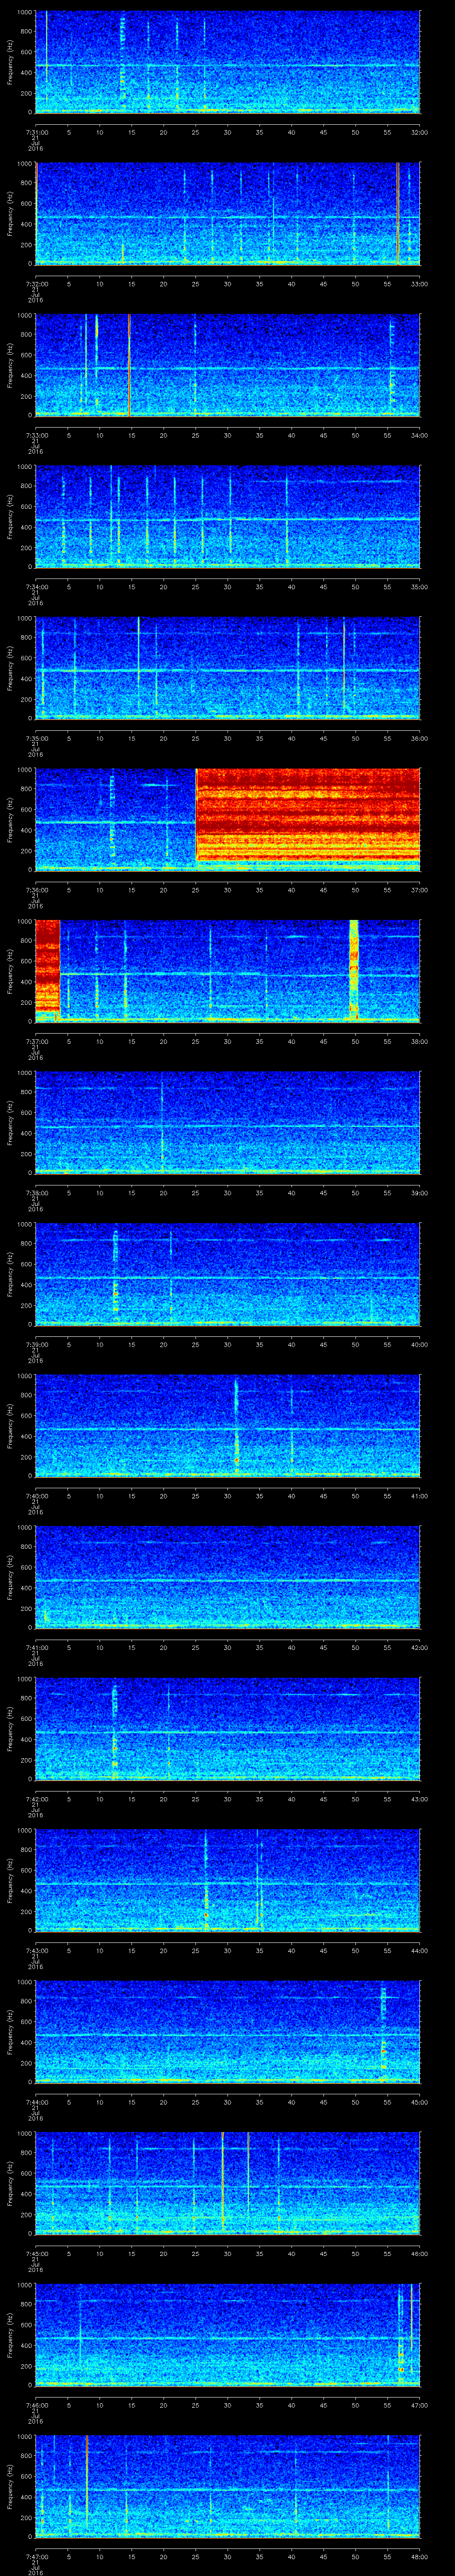Pick the spectrogram panel starting at 7:45:00
Viewport: 455px width, 2576px height.
coord(228,2183)
